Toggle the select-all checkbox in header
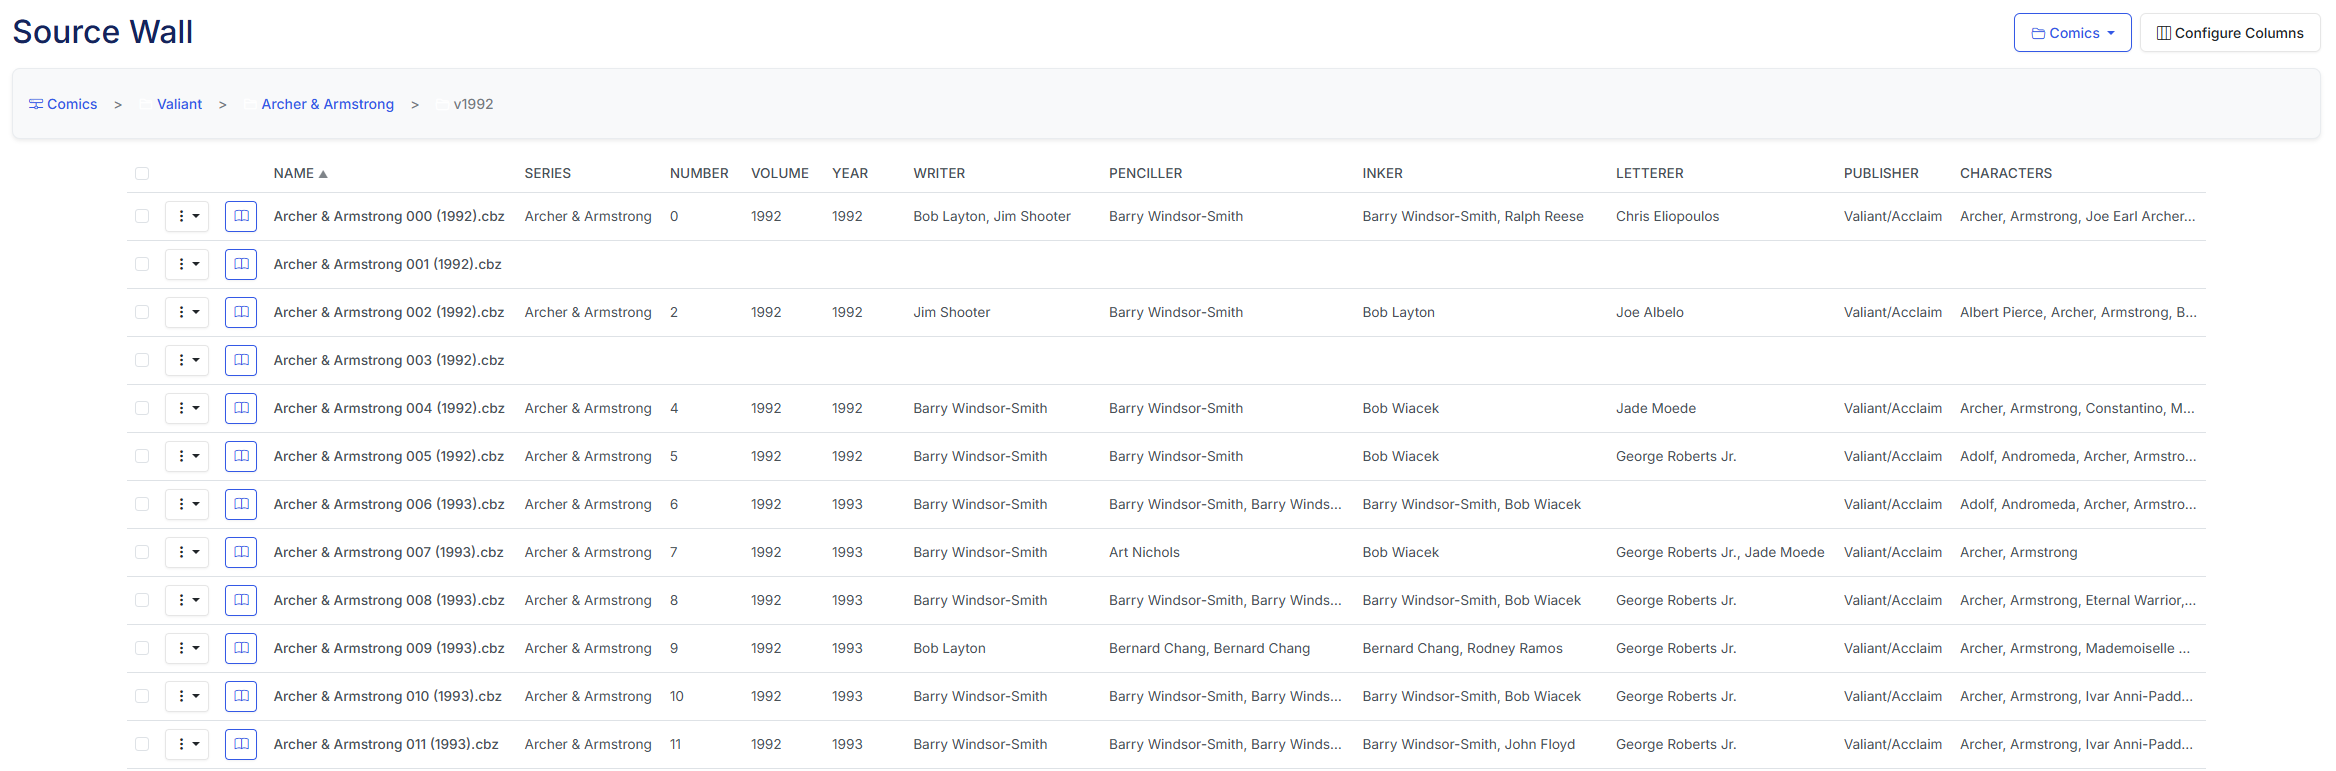This screenshot has height=771, width=2336. tap(142, 174)
